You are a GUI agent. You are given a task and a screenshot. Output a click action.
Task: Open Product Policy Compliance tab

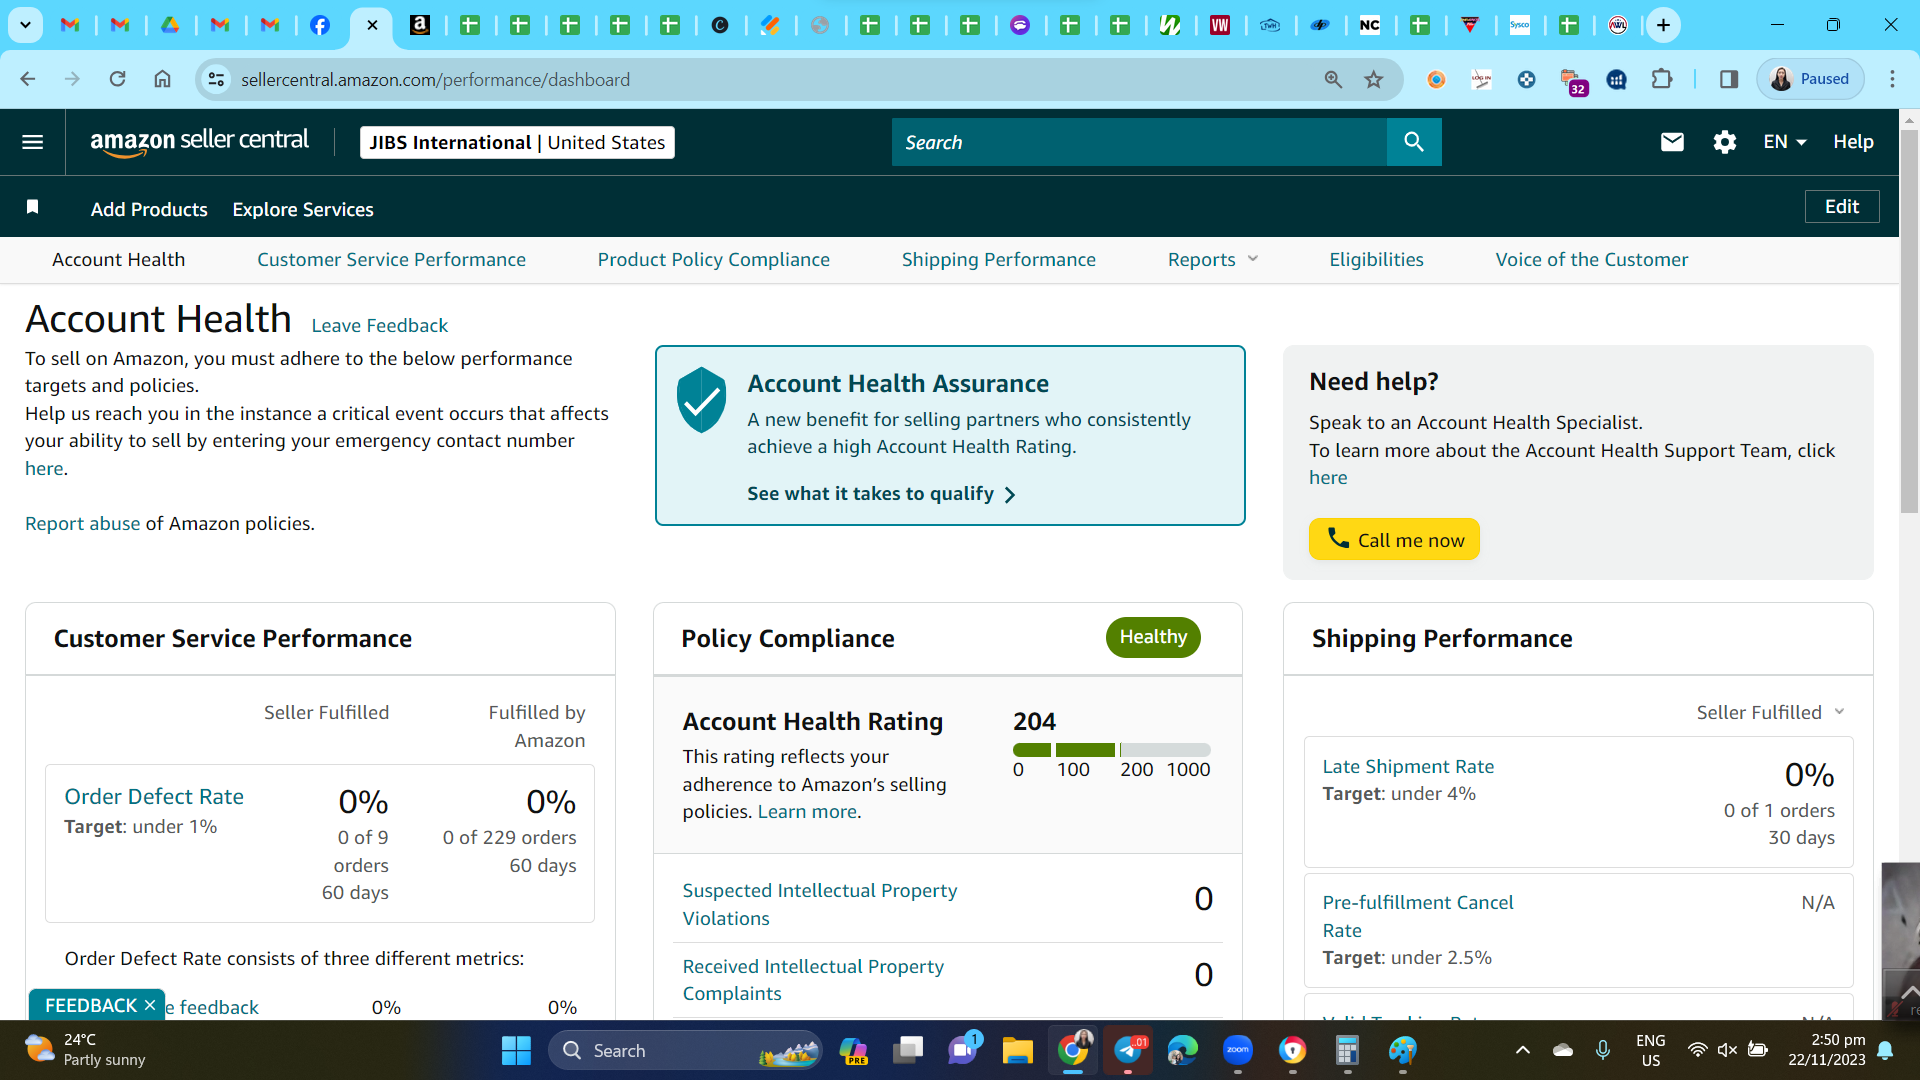[713, 259]
